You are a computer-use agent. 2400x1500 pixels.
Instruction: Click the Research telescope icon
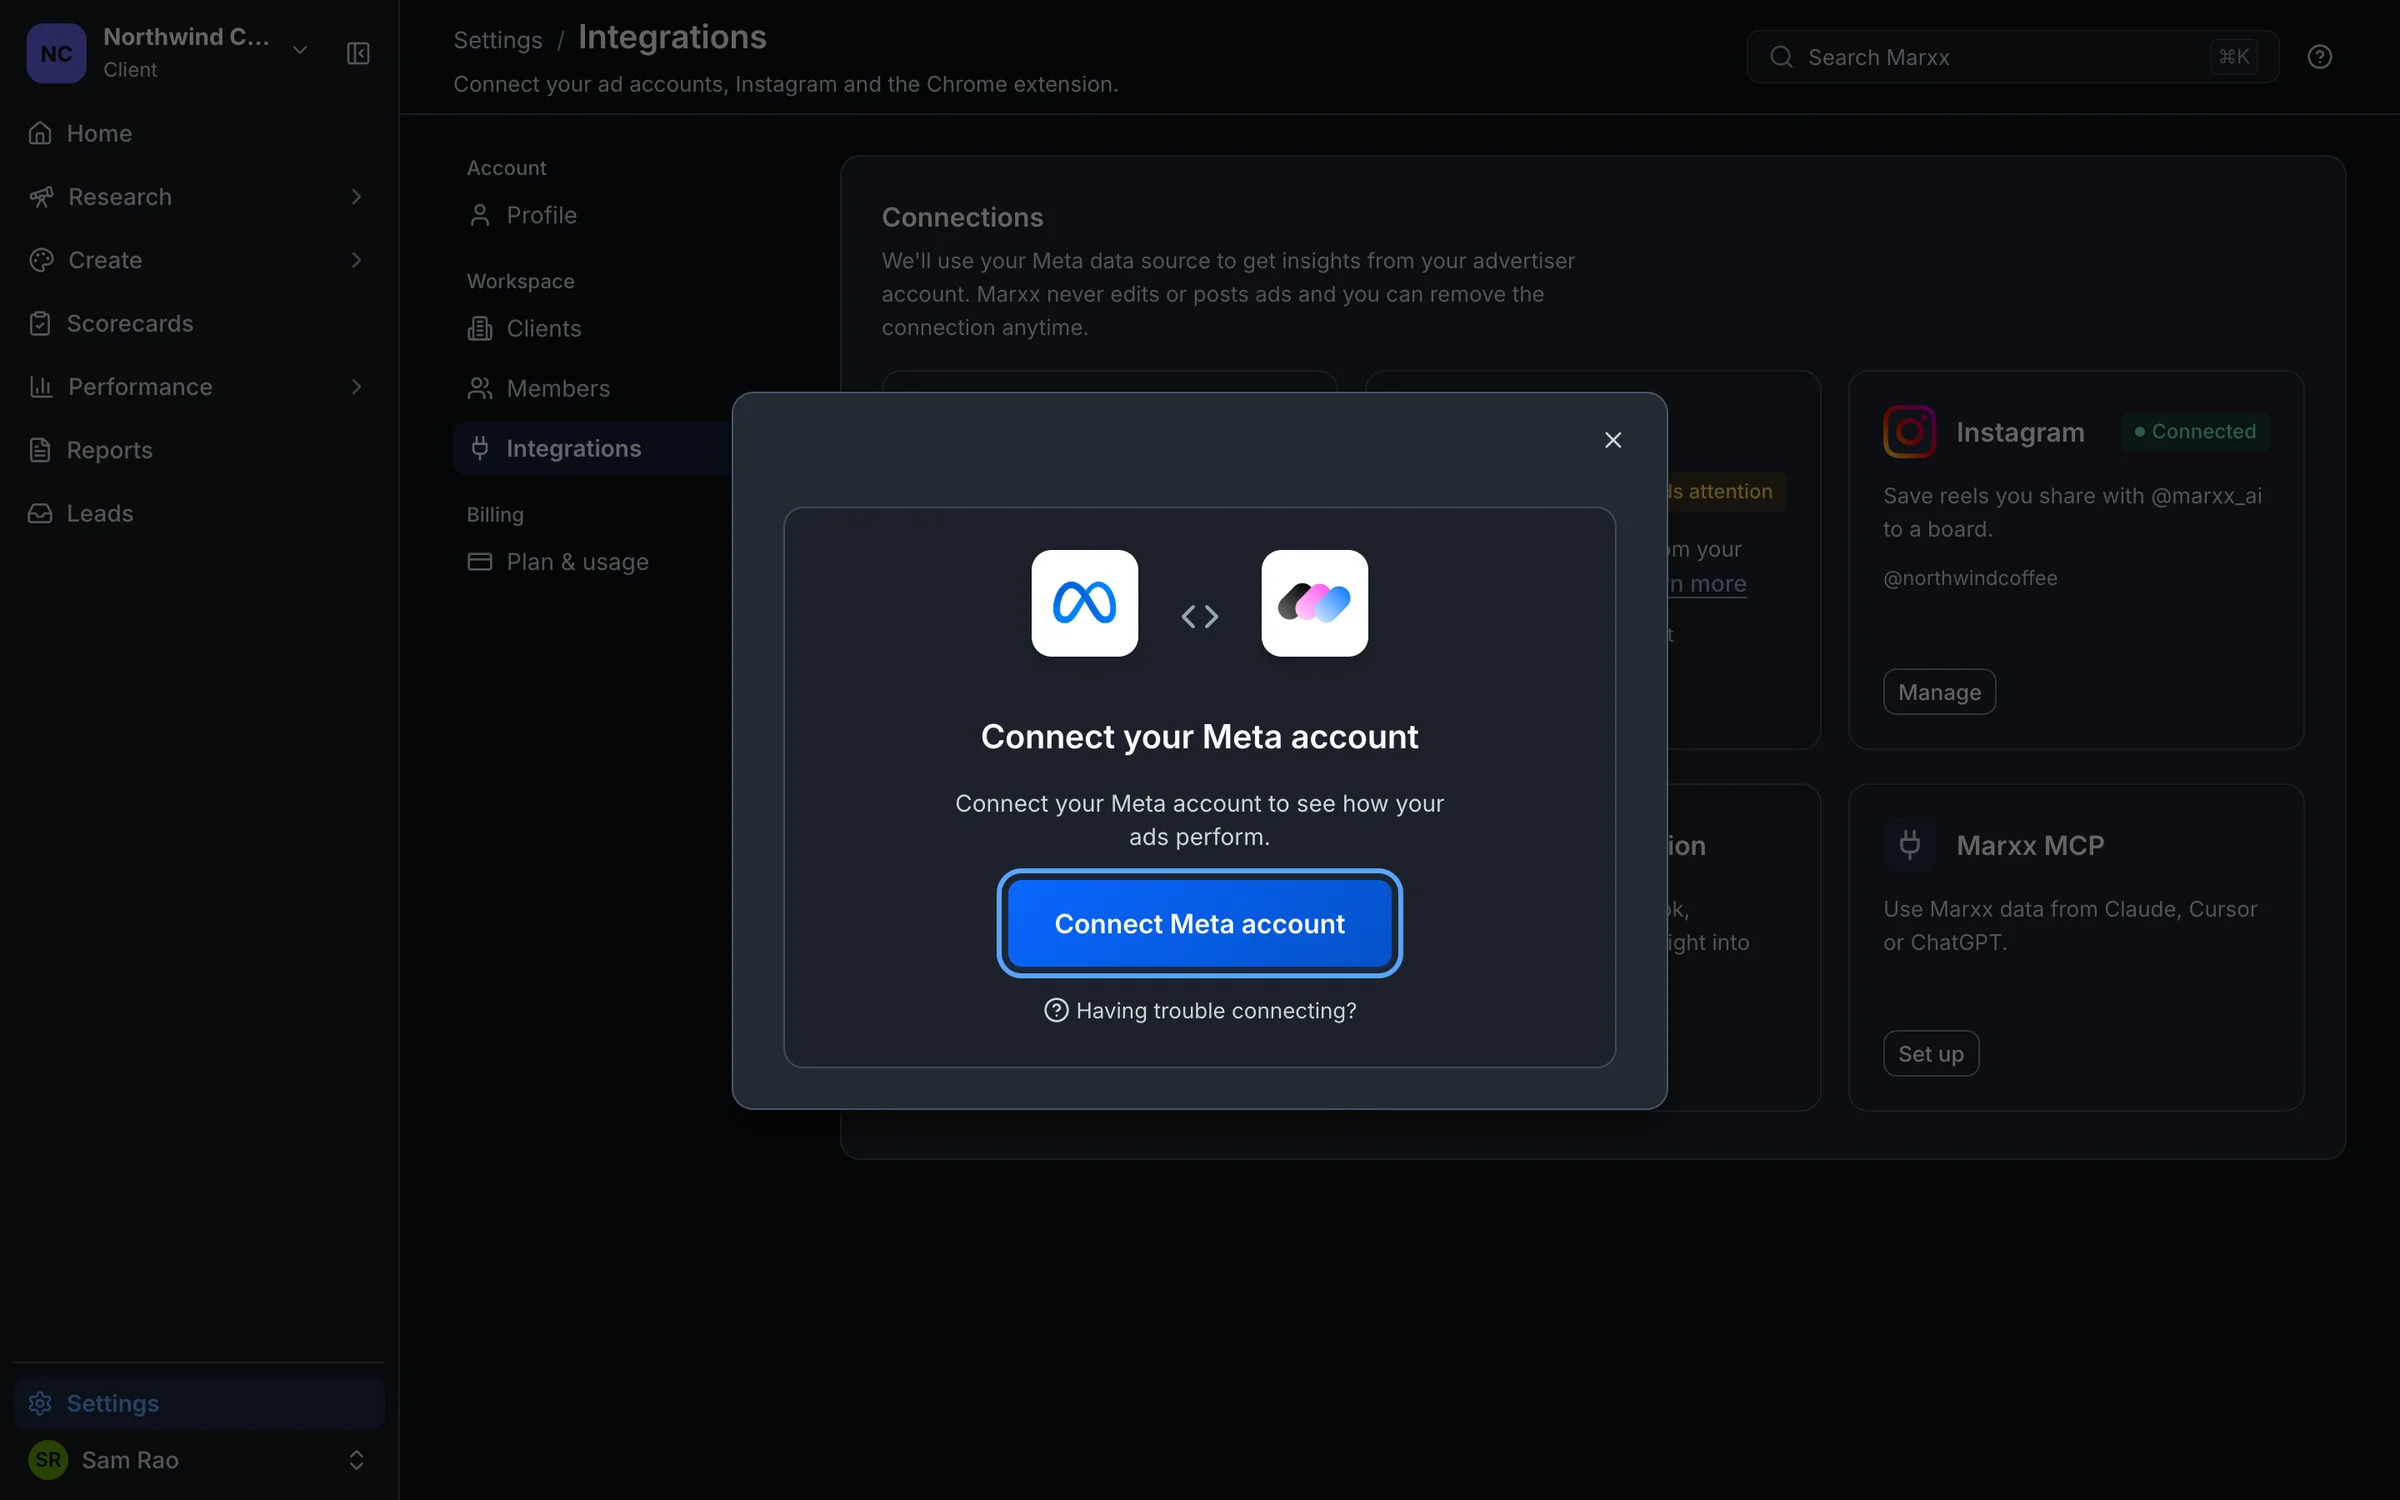41,197
